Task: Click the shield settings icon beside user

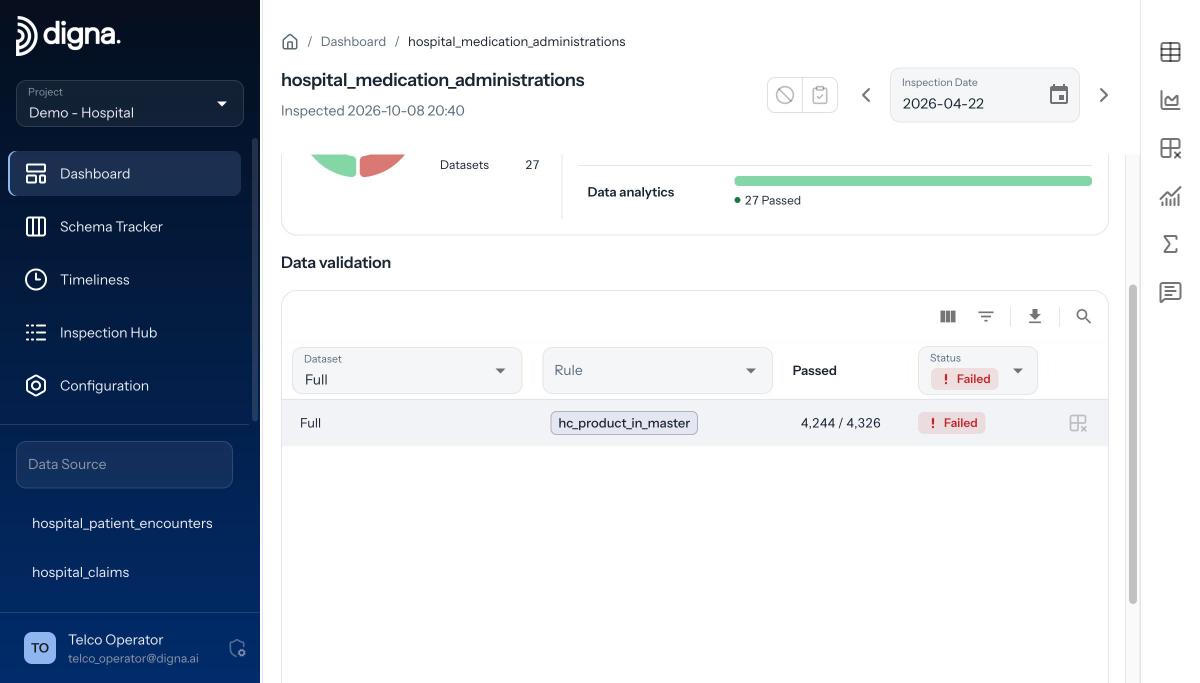Action: 238,649
